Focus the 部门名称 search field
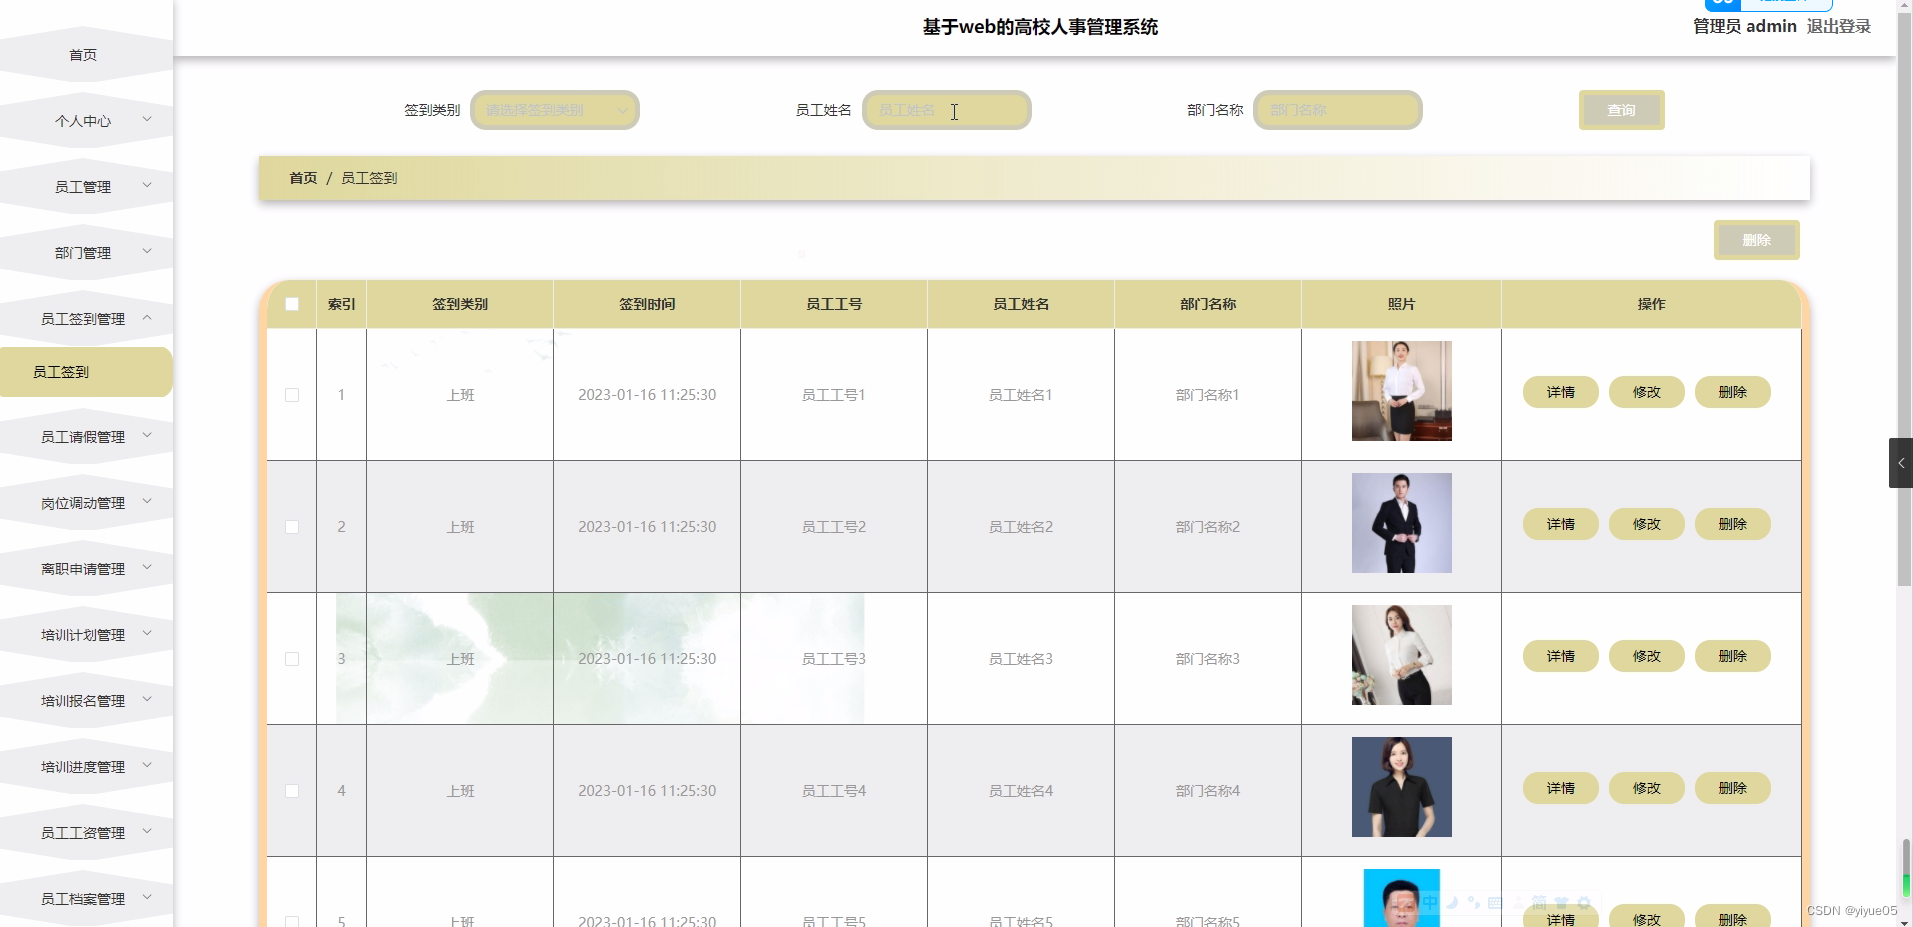The image size is (1913, 927). pos(1337,110)
